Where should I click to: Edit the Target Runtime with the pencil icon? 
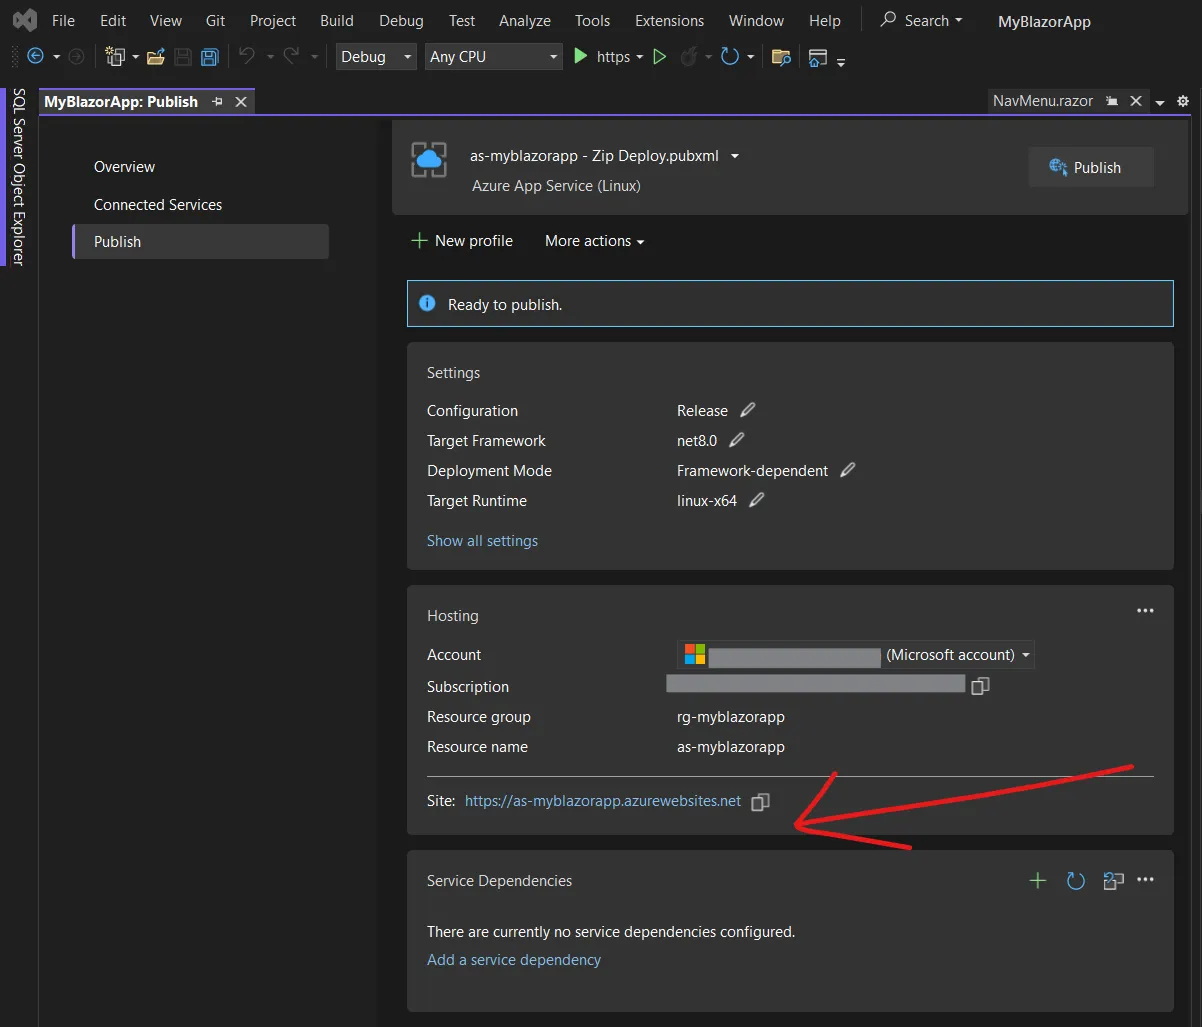pos(757,500)
